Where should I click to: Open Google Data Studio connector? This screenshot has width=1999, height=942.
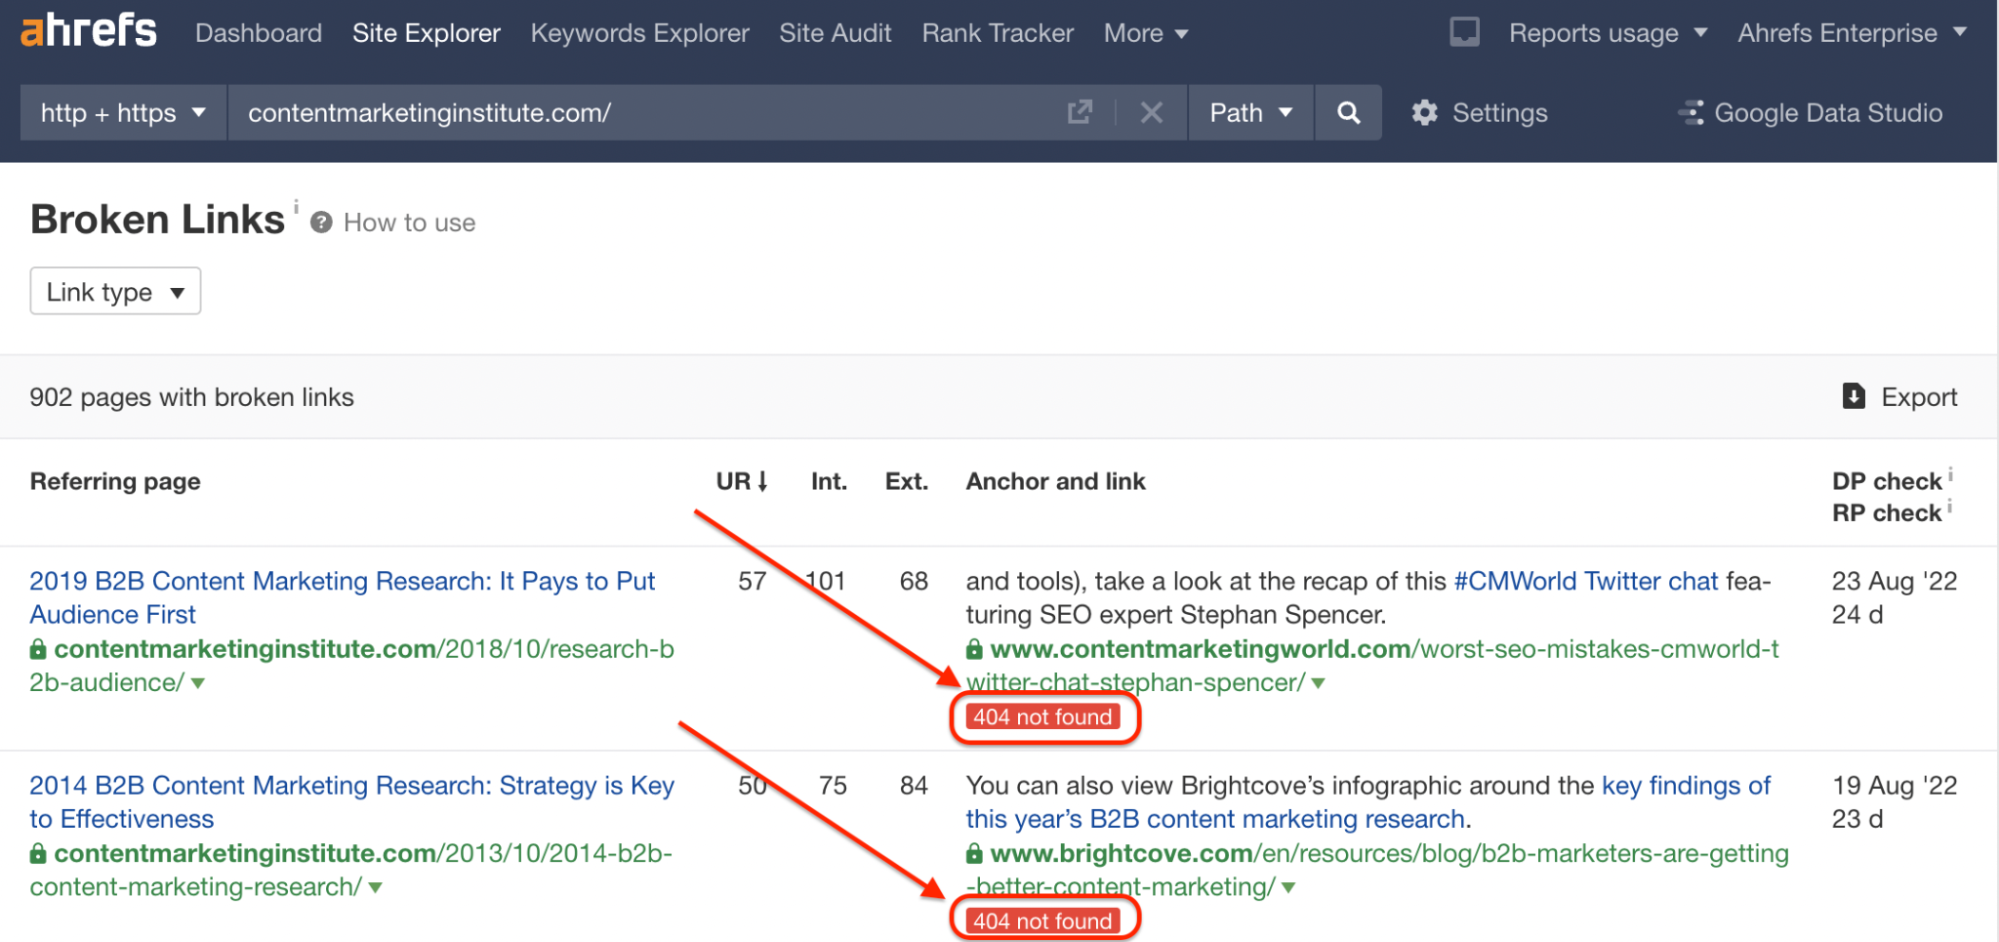[1810, 113]
